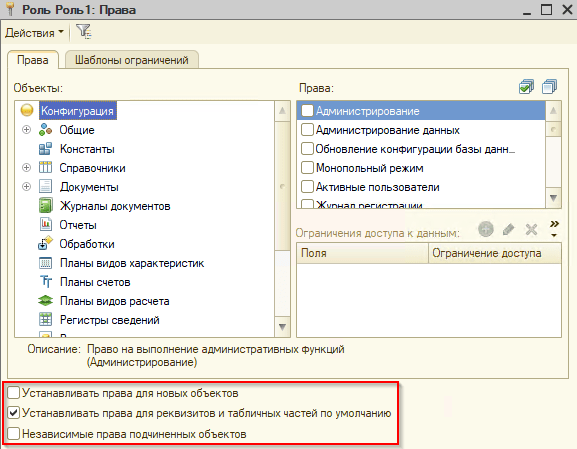Click the Обработки icon

pyautogui.click(x=45, y=244)
